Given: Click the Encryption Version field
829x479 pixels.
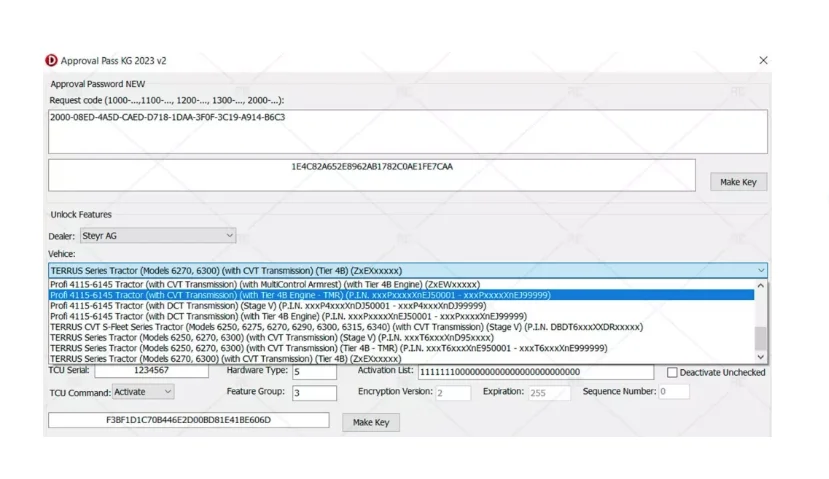Looking at the screenshot, I should click(453, 393).
